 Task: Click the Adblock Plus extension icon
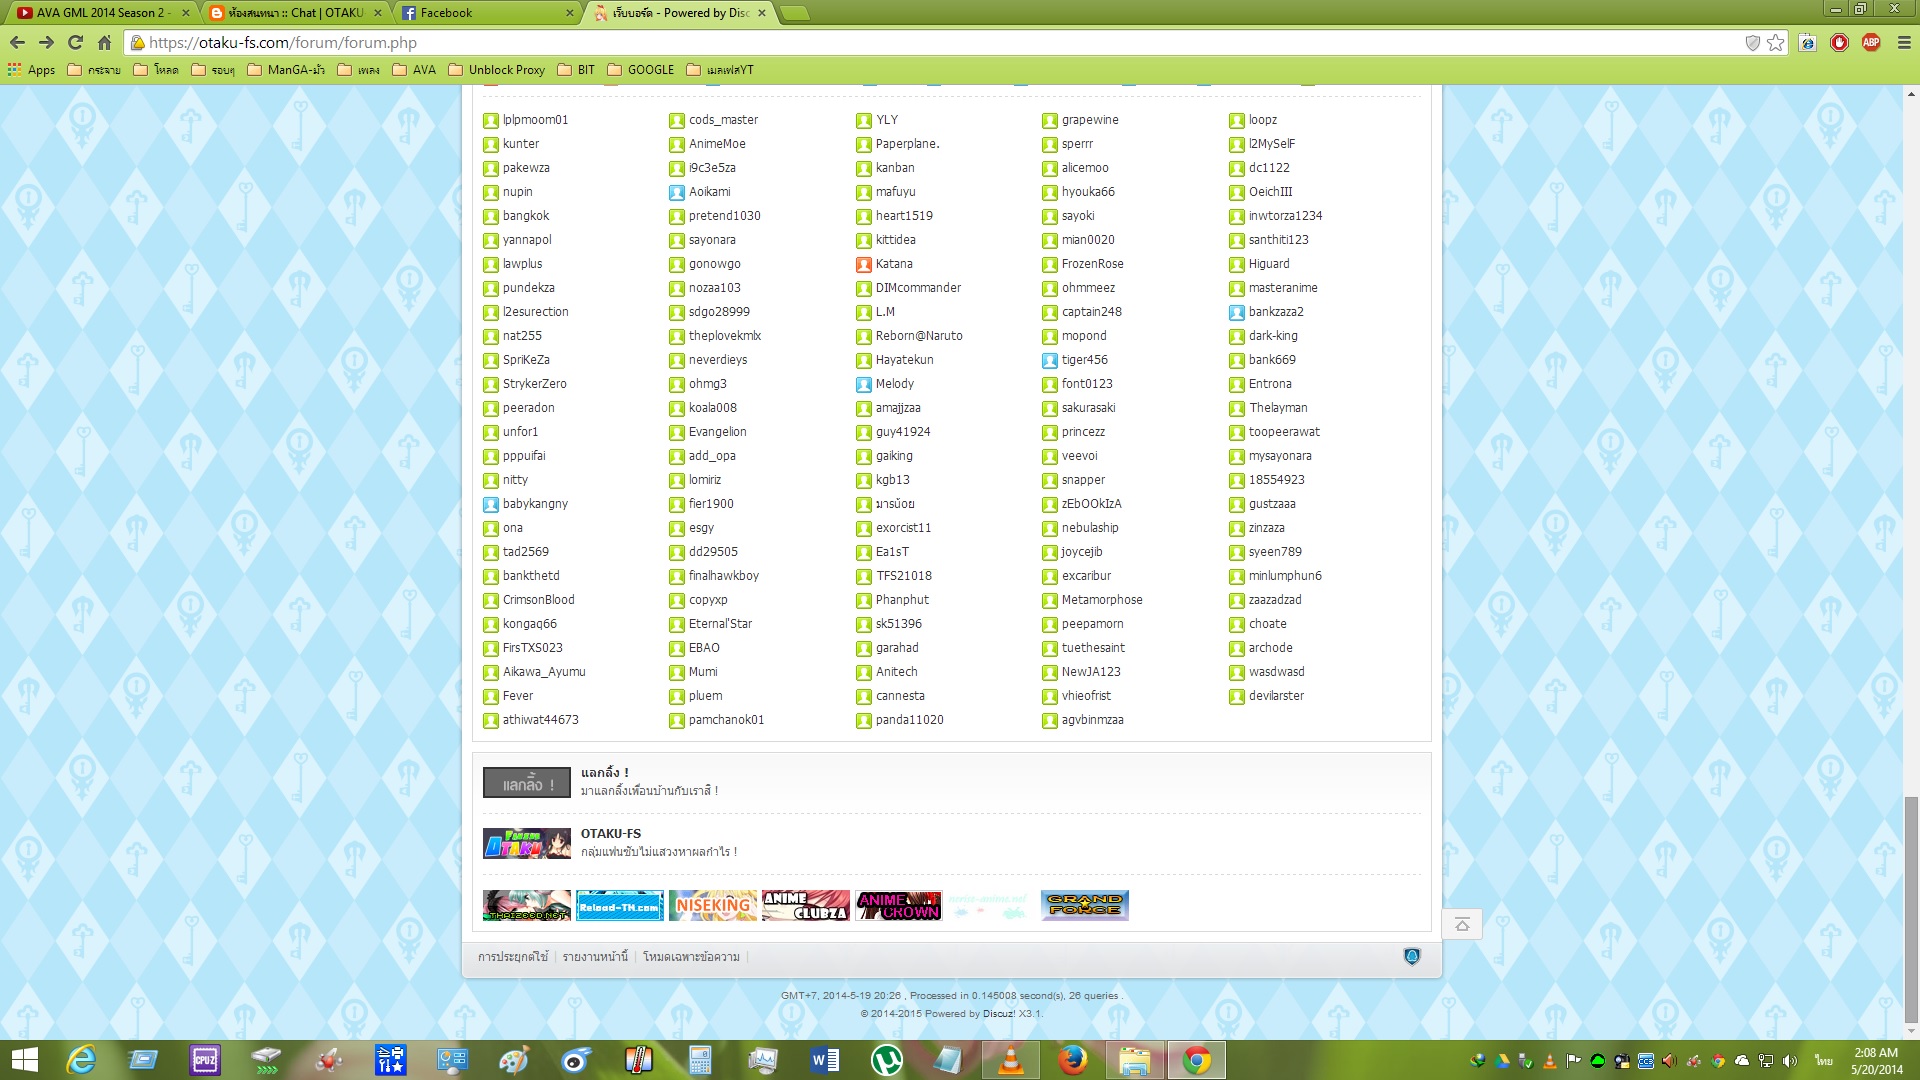(1871, 42)
